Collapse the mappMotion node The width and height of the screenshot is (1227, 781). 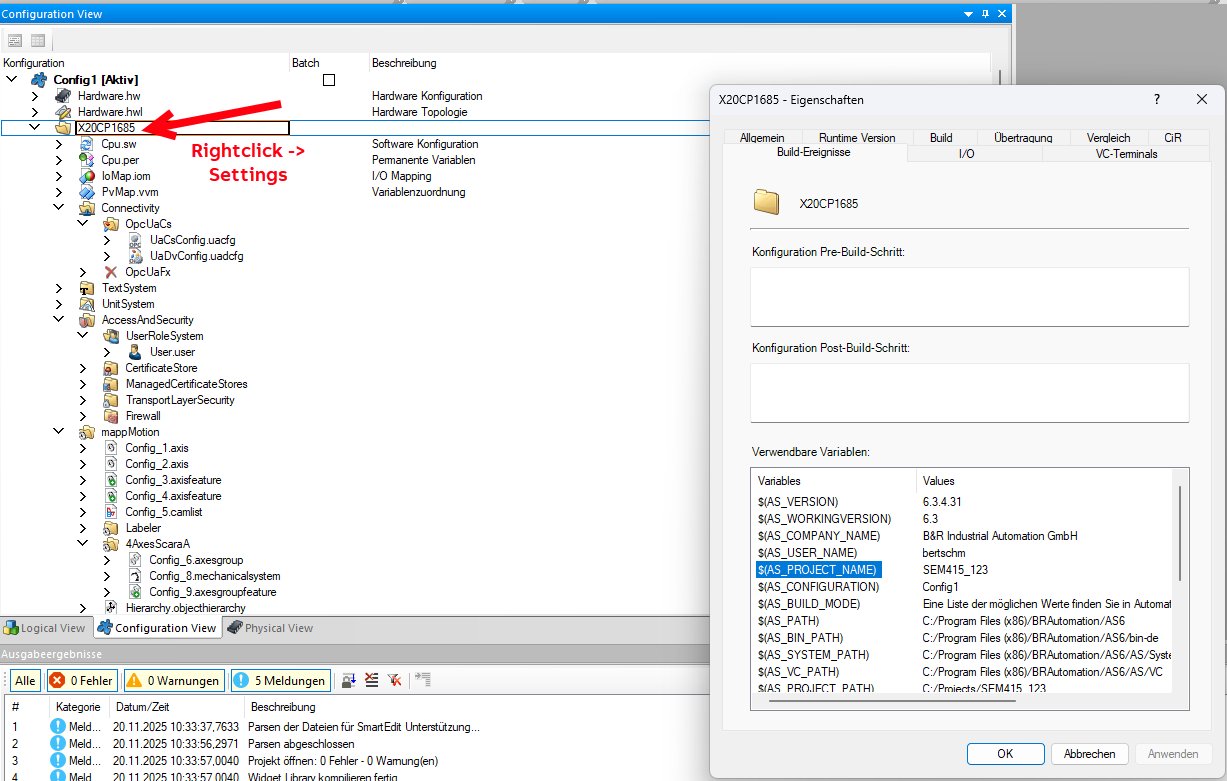point(59,432)
